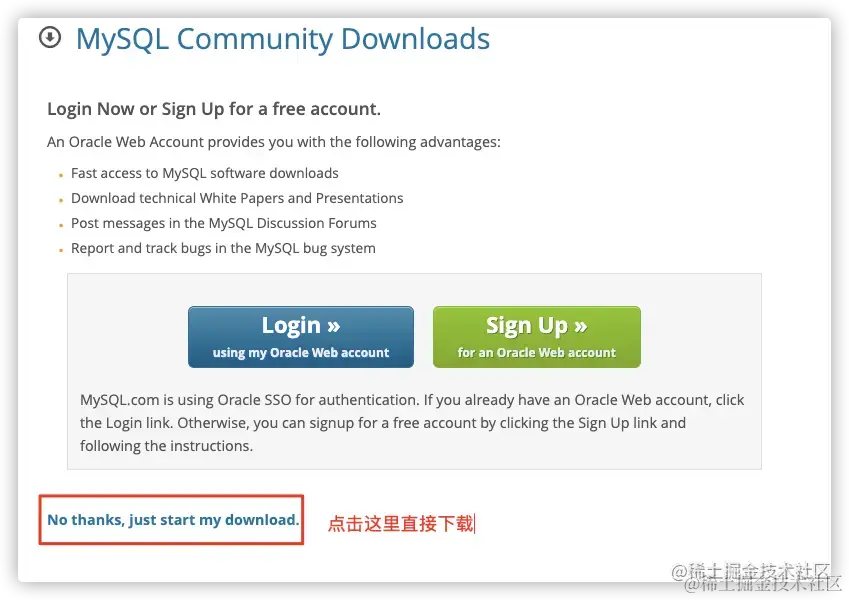Image resolution: width=849 pixels, height=600 pixels.
Task: Open the MySQL Community Downloads heading link
Action: [283, 40]
